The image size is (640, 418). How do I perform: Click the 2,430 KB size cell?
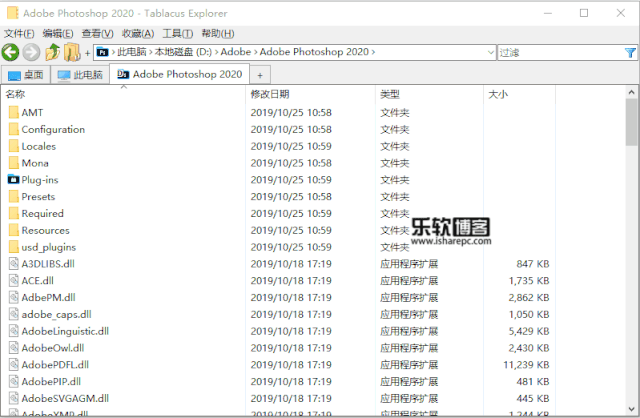(529, 348)
